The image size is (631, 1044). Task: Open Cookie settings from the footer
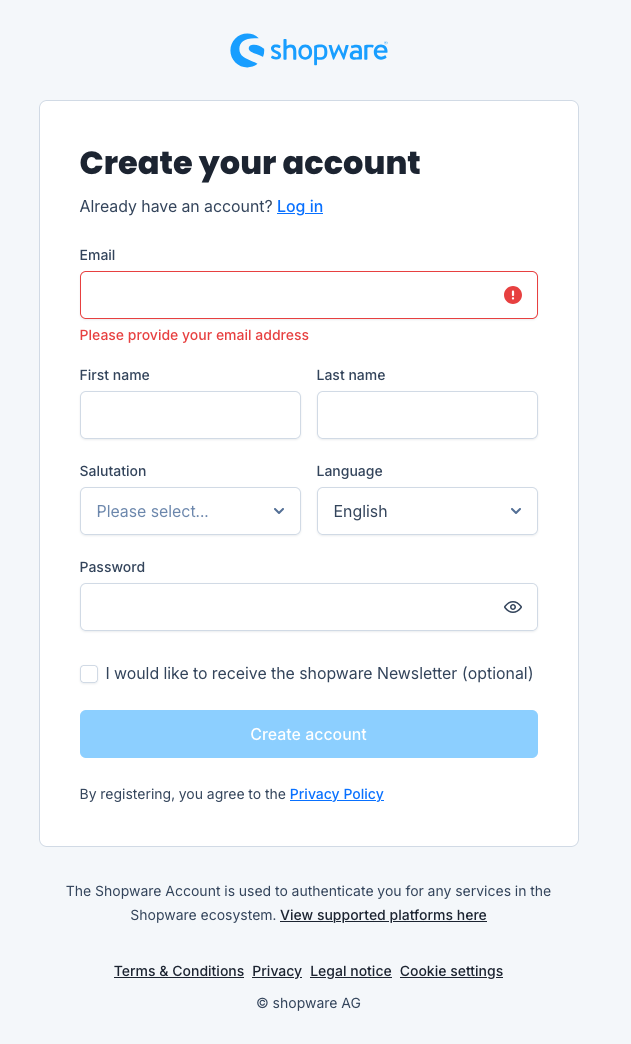click(451, 970)
